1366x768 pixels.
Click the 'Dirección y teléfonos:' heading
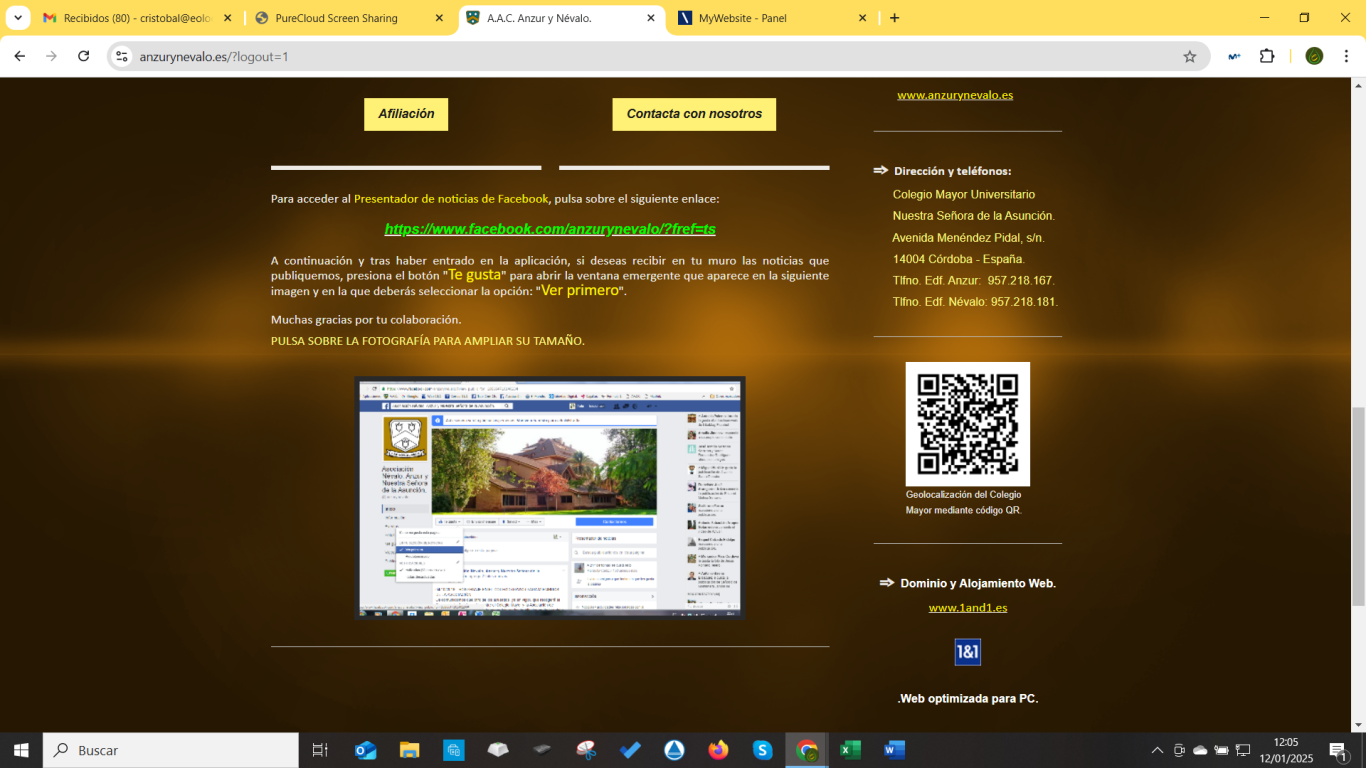coord(952,171)
